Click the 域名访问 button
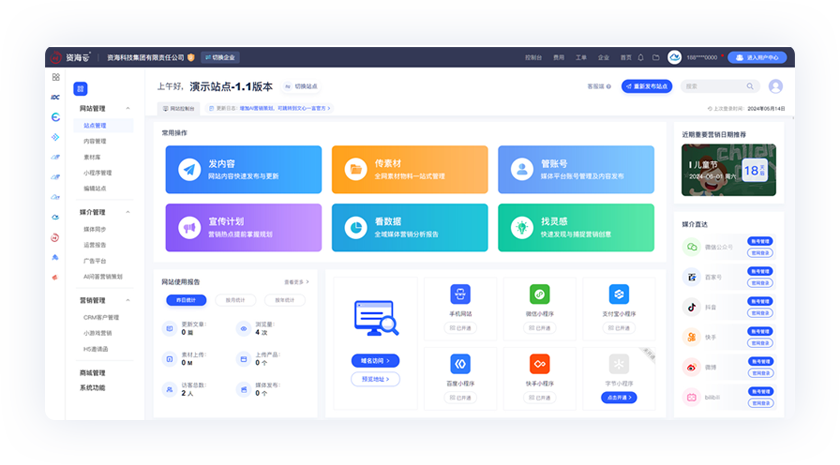Screen dimensions: 840x465 click(375, 360)
